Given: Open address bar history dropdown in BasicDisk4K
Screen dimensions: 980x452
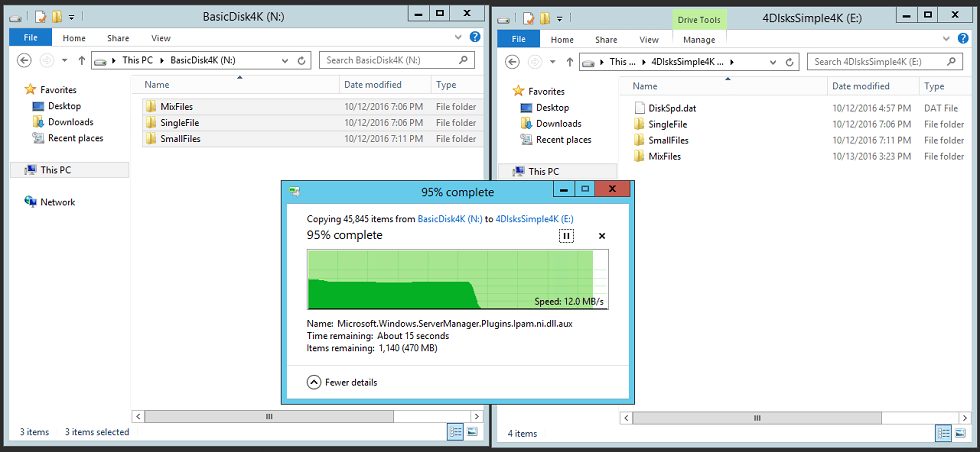Looking at the screenshot, I should pos(287,61).
